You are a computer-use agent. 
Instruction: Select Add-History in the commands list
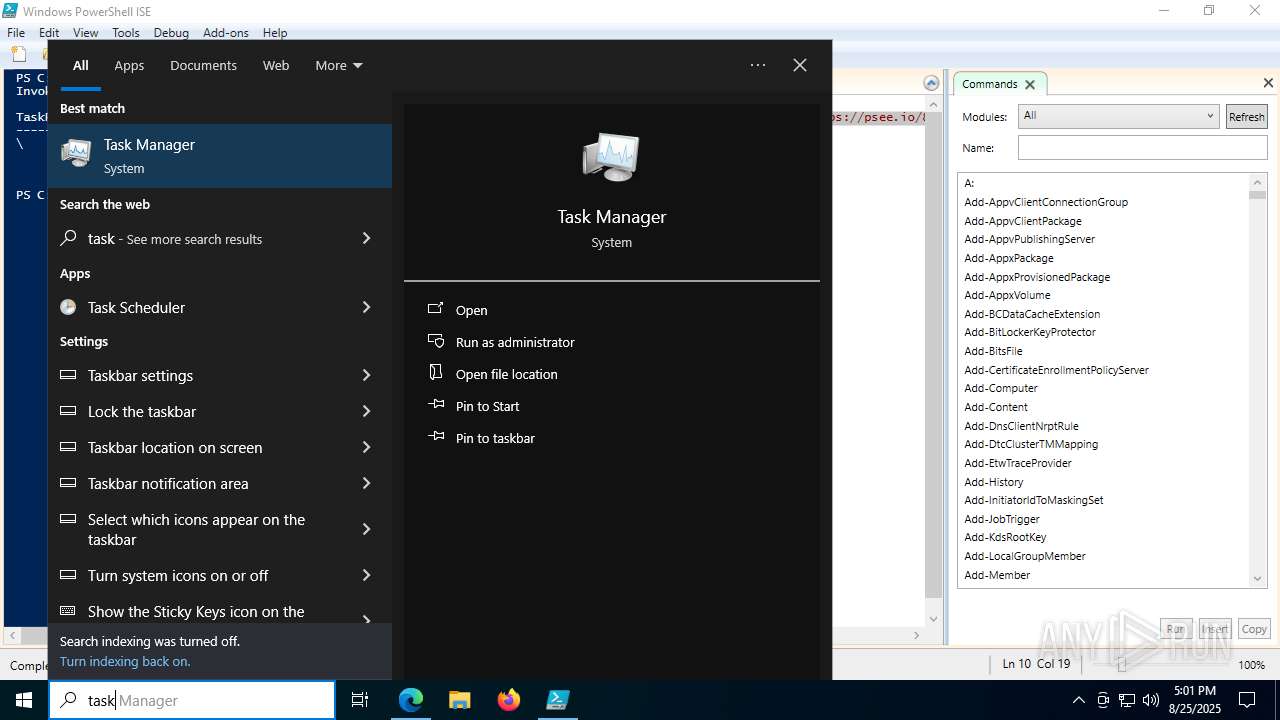(994, 482)
